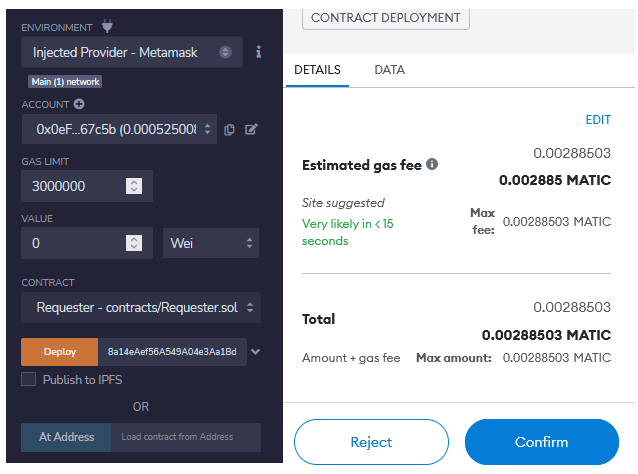Click the Max fee 0.00288503 MATIC value

(557, 222)
